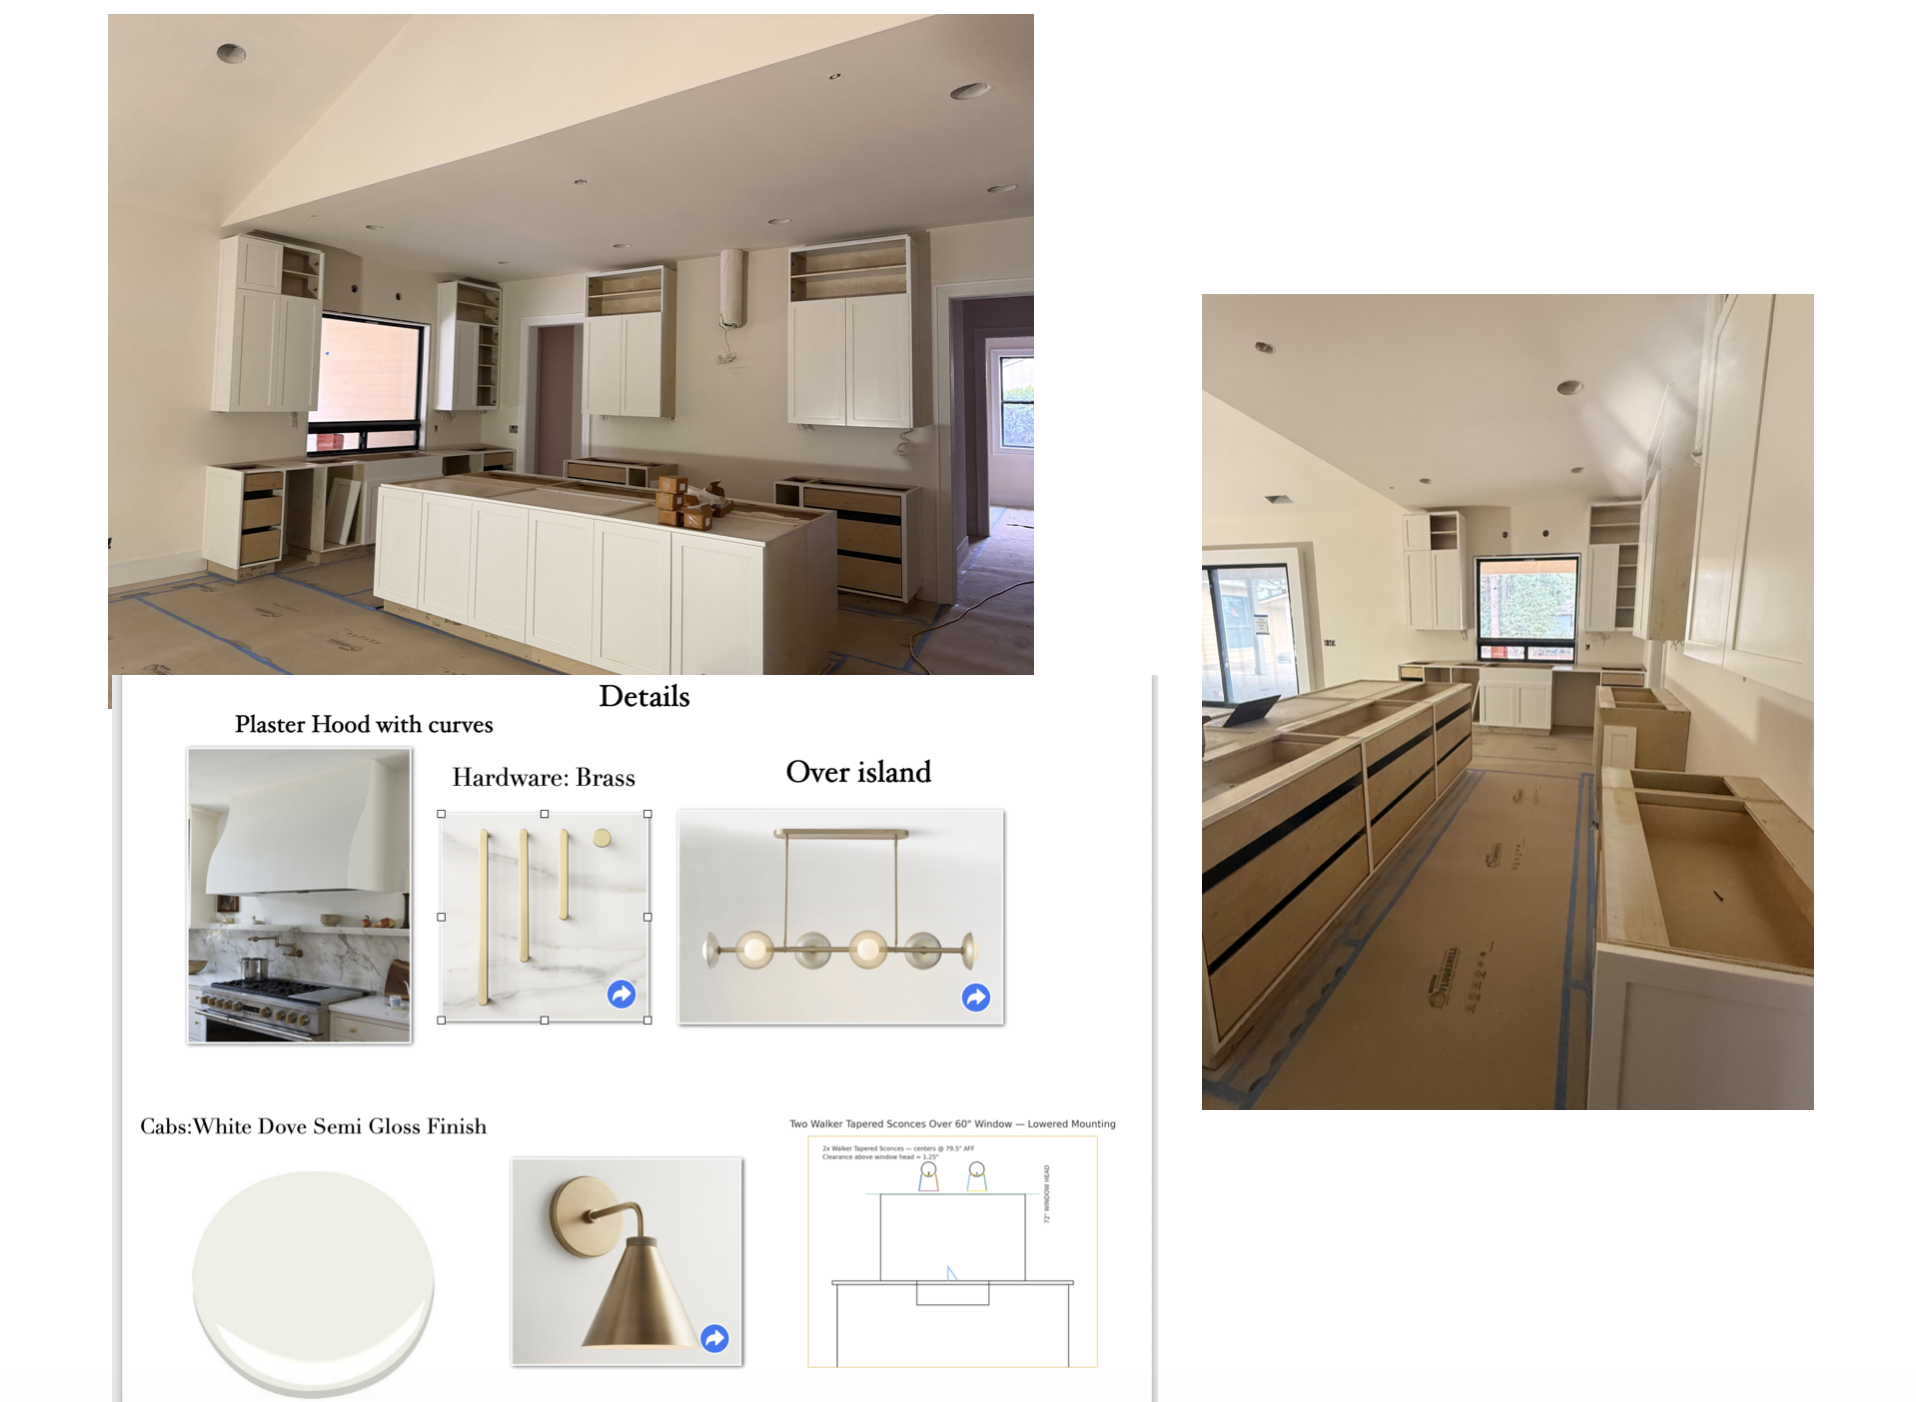This screenshot has width=1916, height=1402.
Task: Select the "Over island" text label
Action: point(858,772)
